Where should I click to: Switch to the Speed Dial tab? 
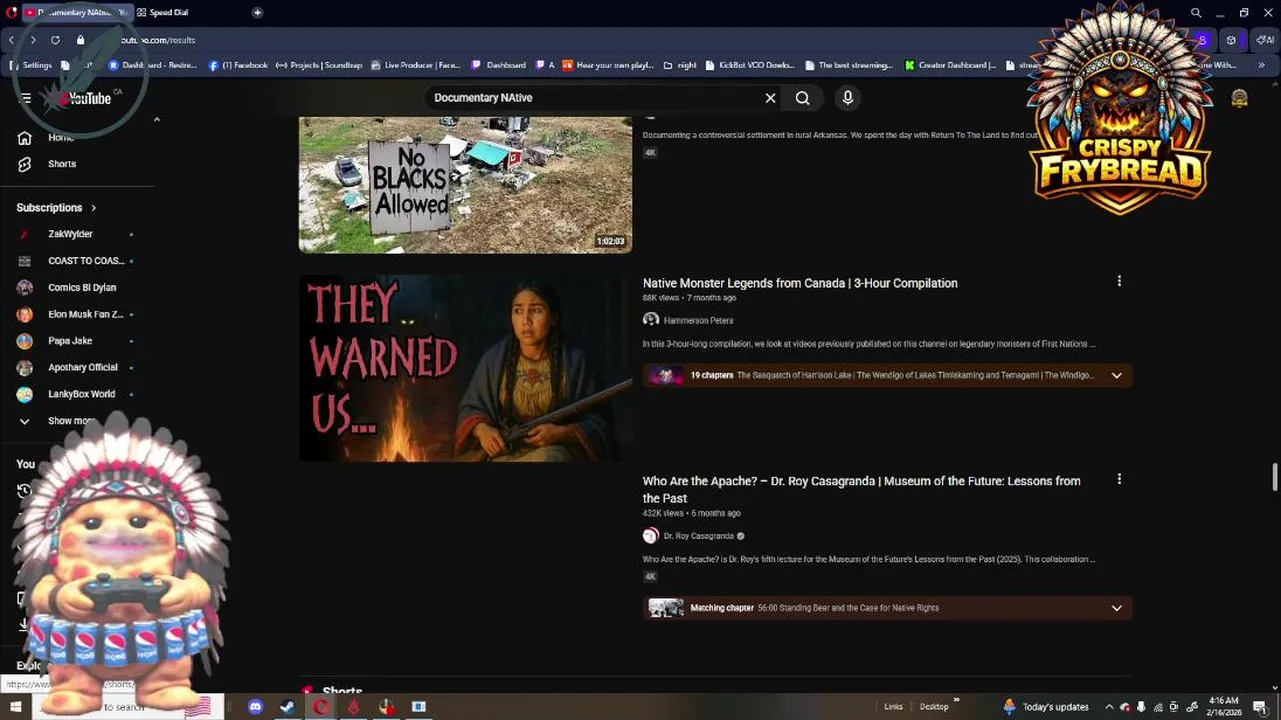168,12
